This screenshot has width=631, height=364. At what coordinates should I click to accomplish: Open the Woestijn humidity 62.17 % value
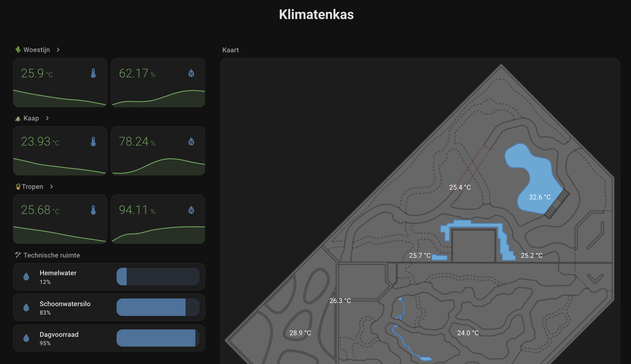point(137,73)
